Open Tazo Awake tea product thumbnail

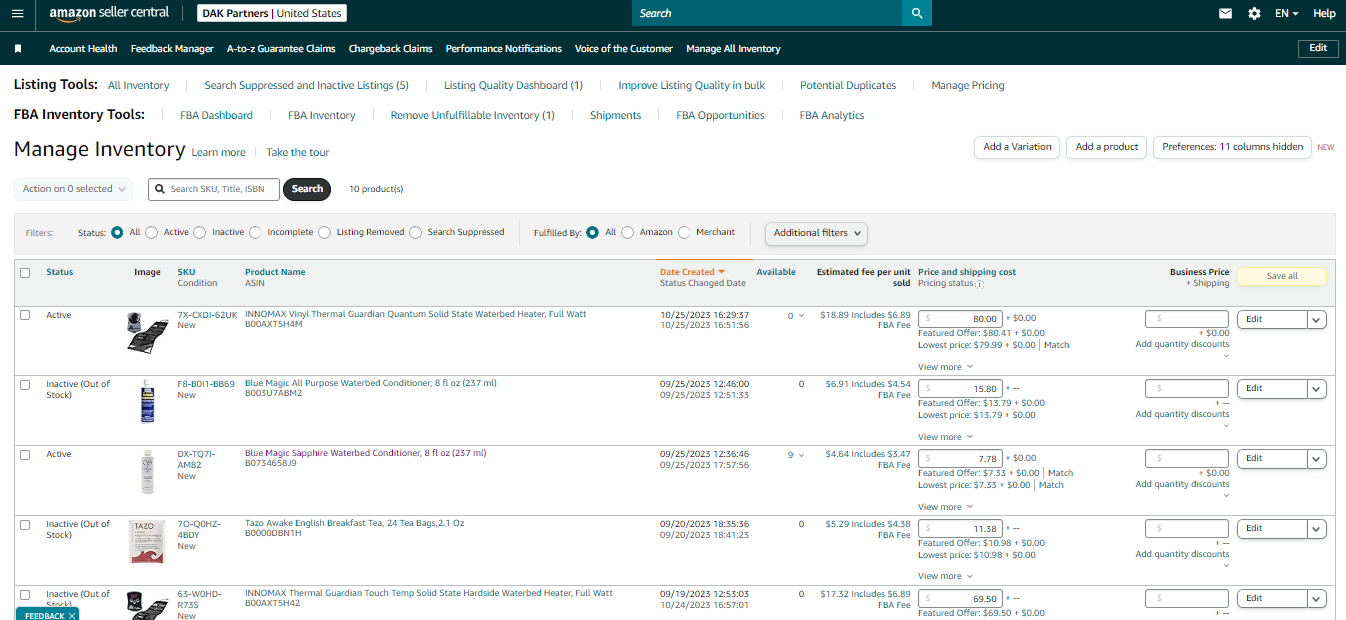(x=147, y=541)
